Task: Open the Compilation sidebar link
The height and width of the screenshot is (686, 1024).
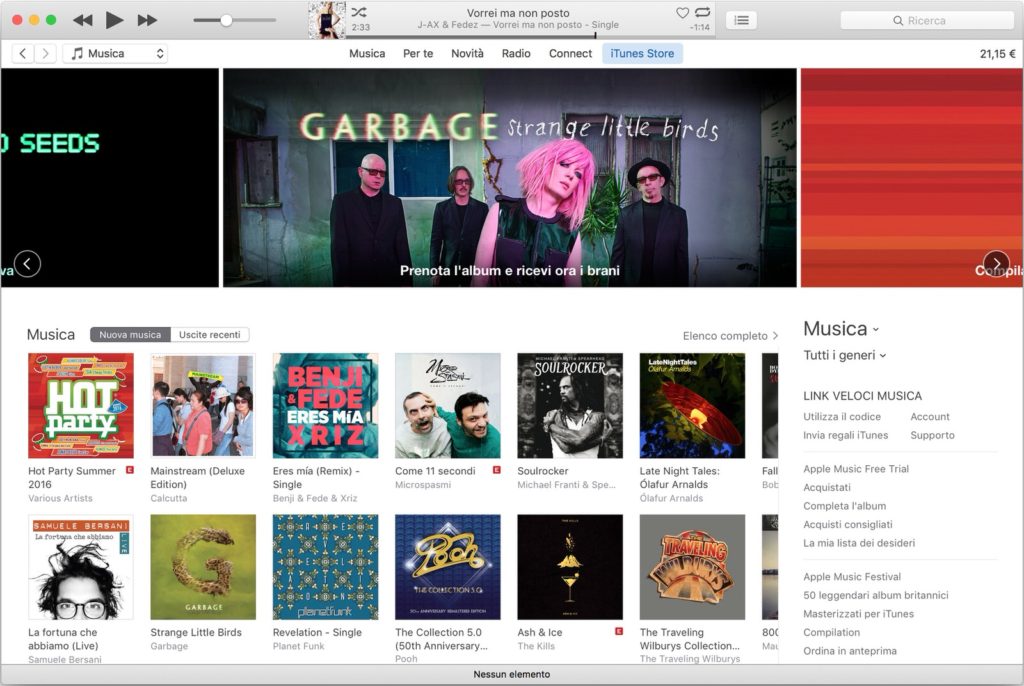Action: tap(831, 632)
